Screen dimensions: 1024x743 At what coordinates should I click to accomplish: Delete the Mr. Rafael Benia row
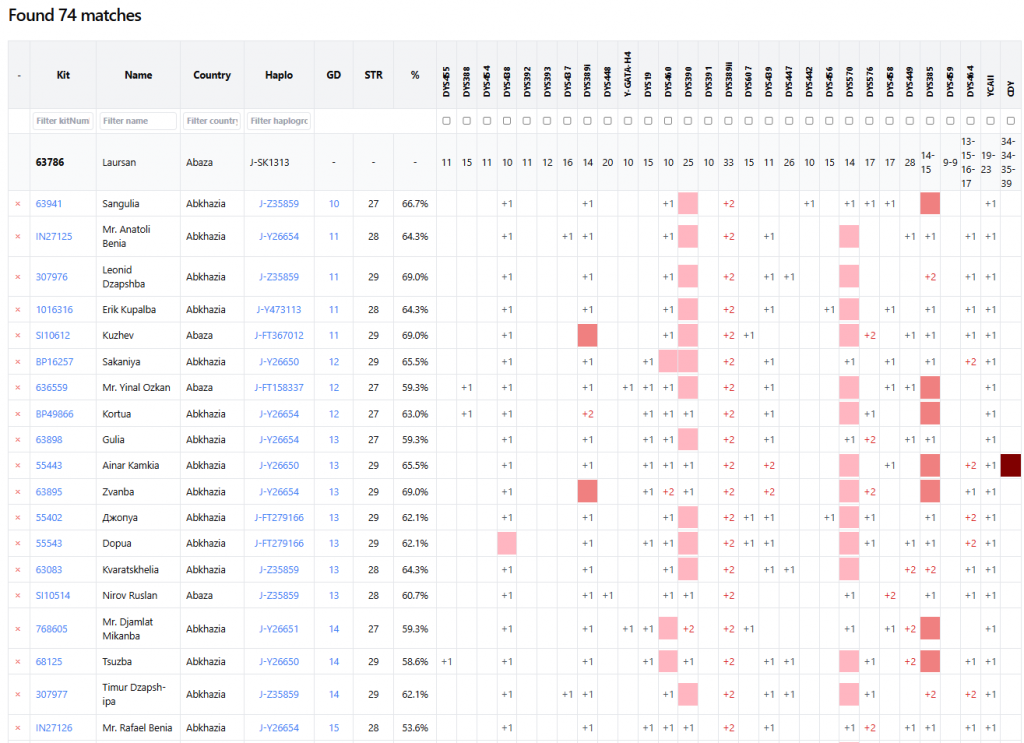tap(18, 728)
